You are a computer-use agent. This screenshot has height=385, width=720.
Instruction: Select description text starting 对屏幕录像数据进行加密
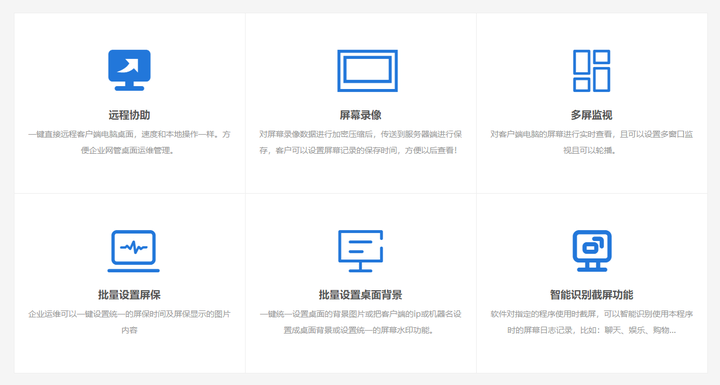tap(360, 142)
